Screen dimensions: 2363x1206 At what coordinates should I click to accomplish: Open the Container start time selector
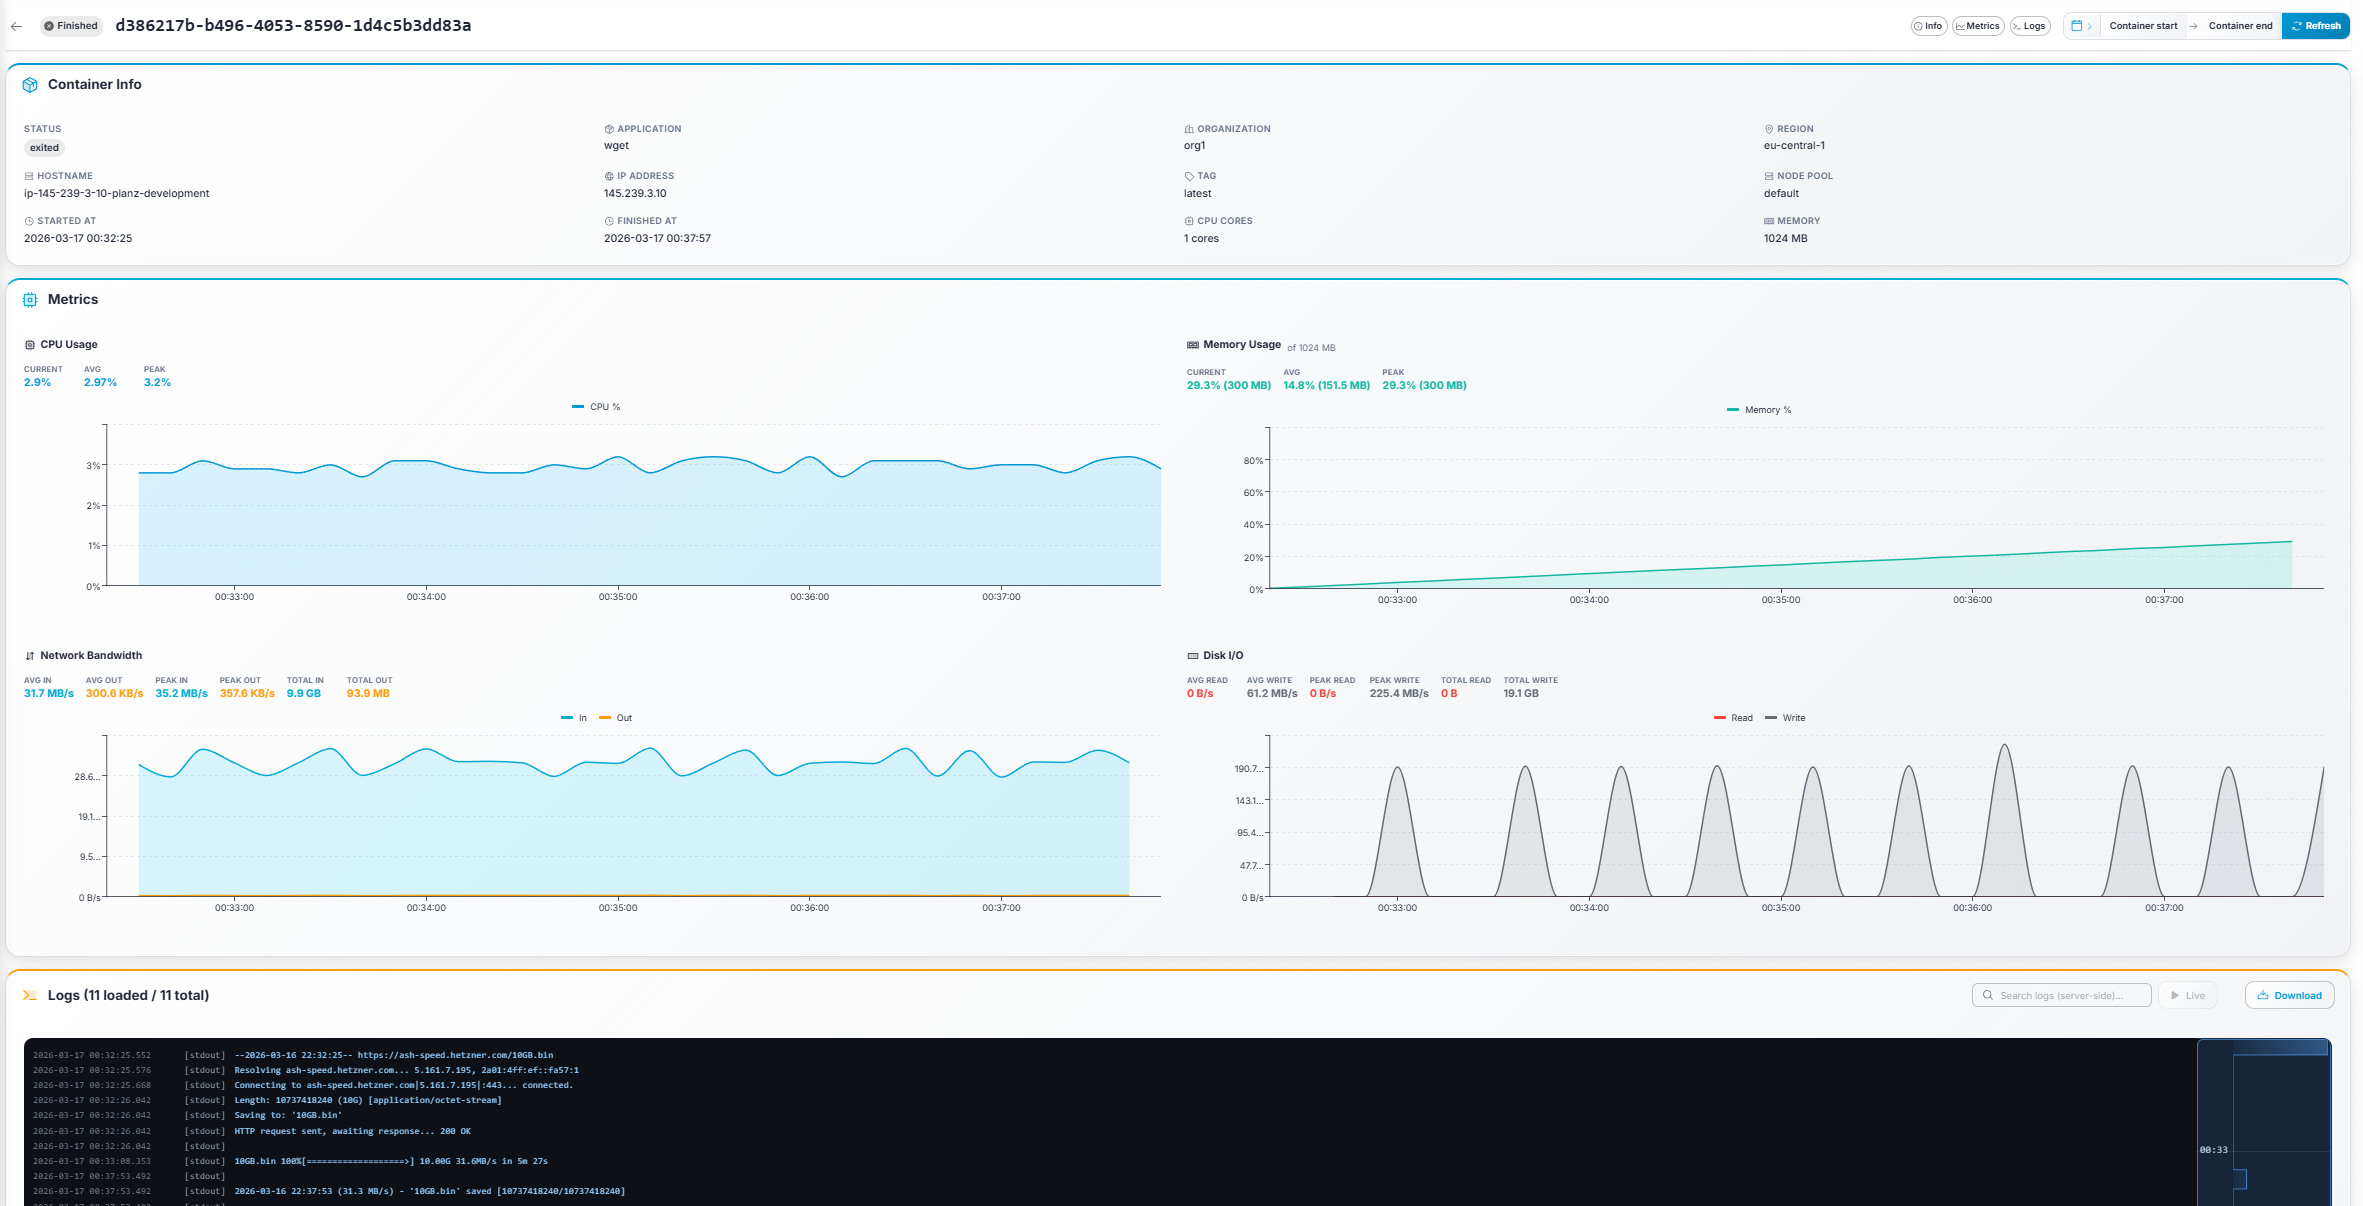pyautogui.click(x=2144, y=25)
